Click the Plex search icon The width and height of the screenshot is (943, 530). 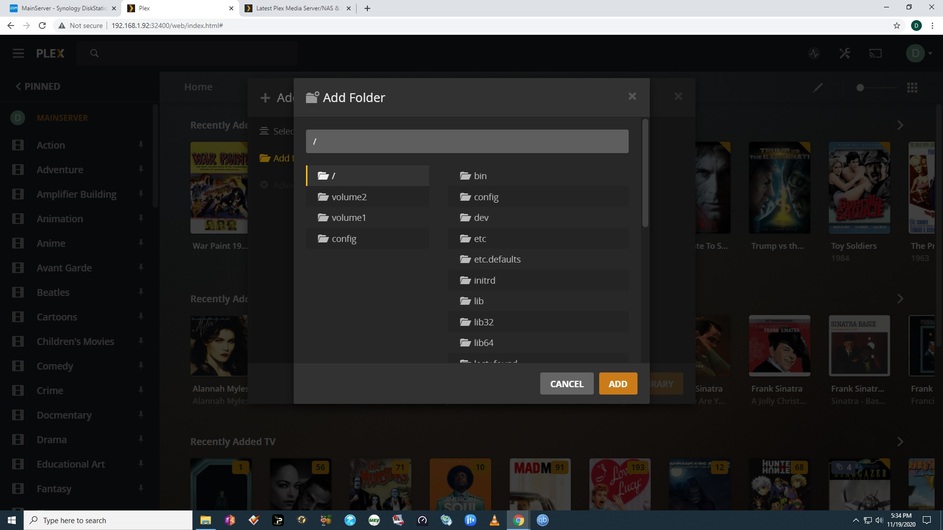click(x=94, y=54)
